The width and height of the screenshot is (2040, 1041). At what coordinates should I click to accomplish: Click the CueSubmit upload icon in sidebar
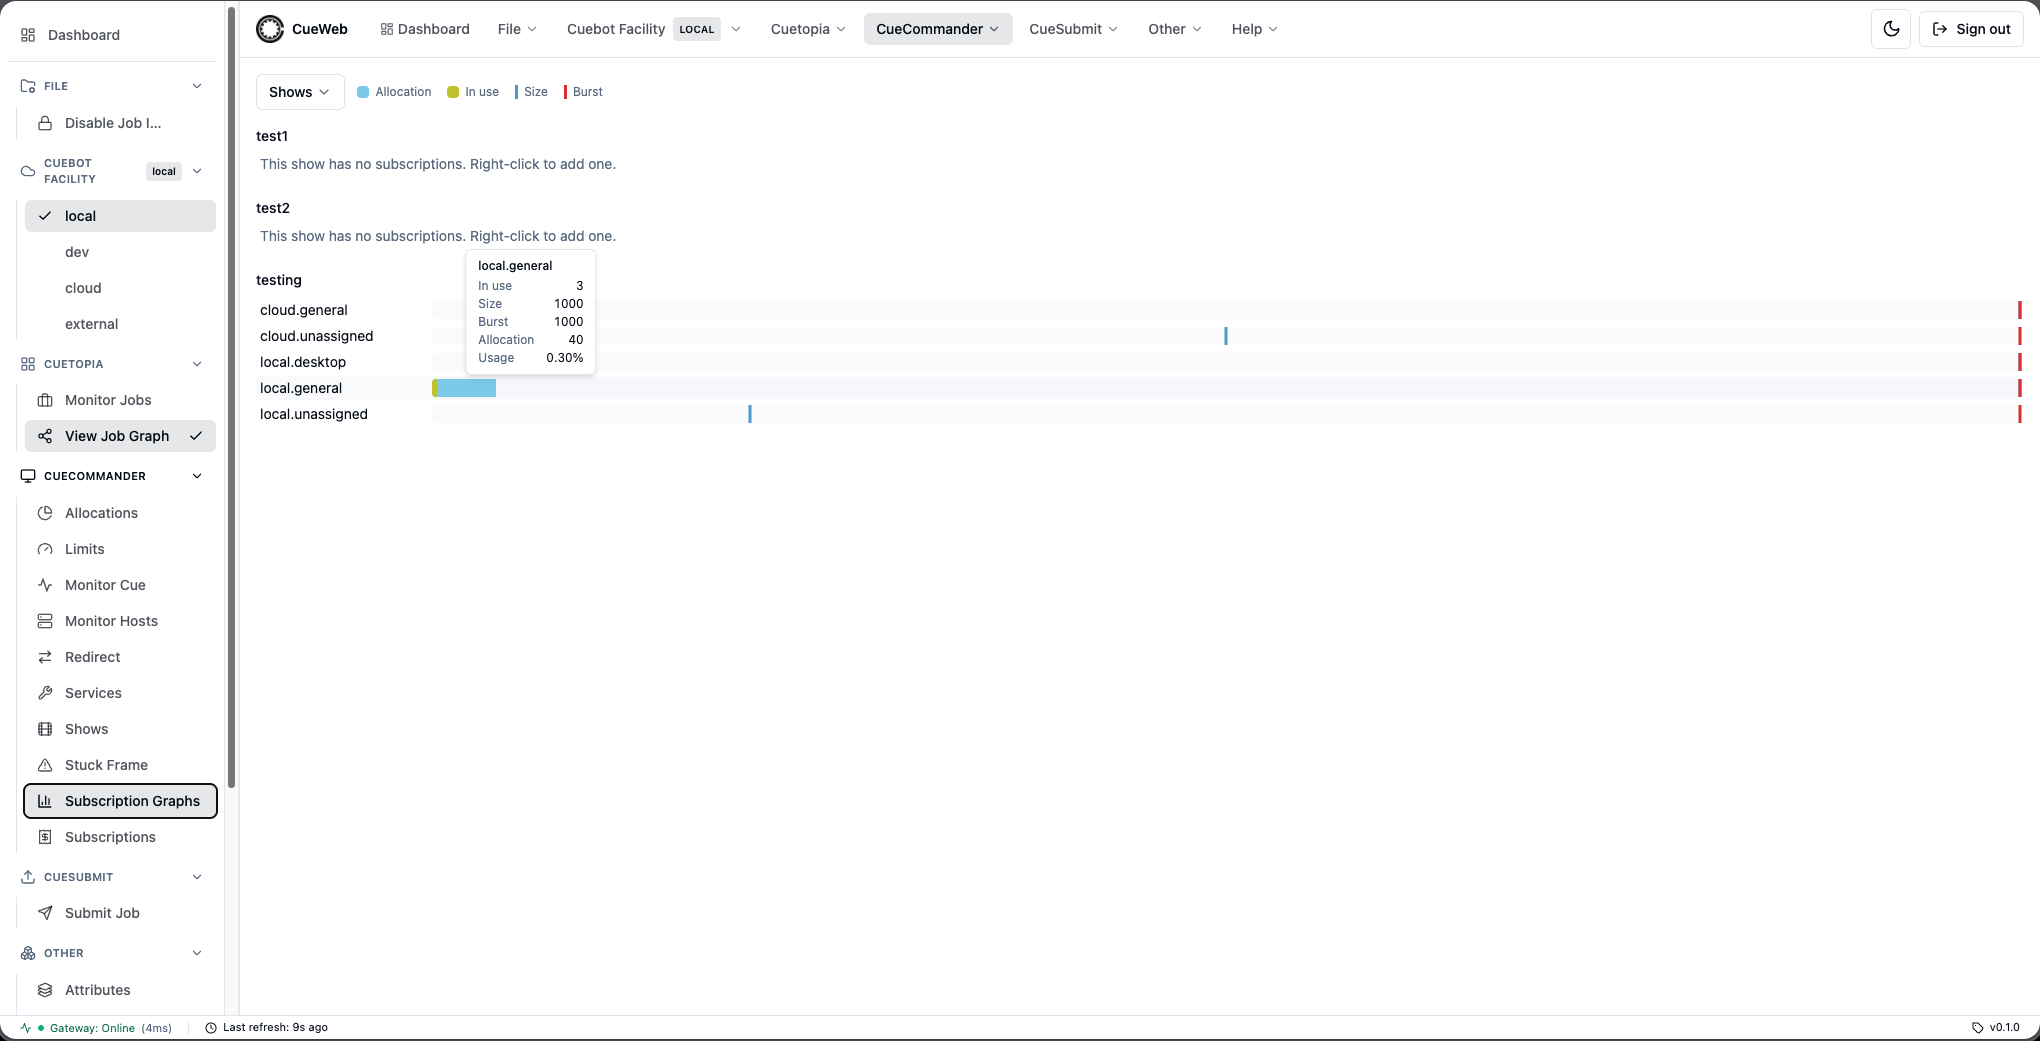click(x=28, y=877)
